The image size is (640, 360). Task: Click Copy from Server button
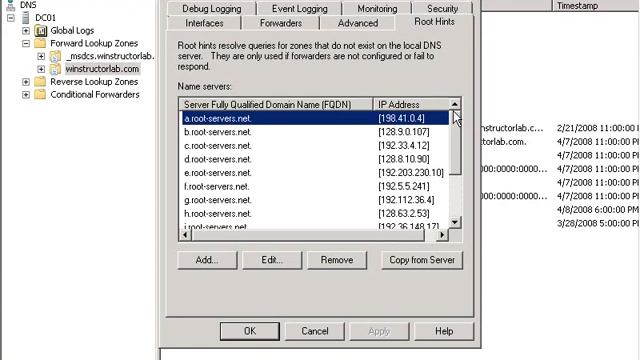tap(422, 260)
